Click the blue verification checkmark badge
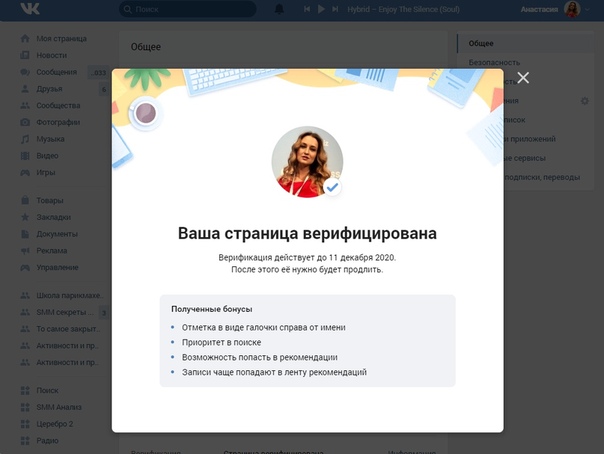This screenshot has width=604, height=454. pos(332,188)
